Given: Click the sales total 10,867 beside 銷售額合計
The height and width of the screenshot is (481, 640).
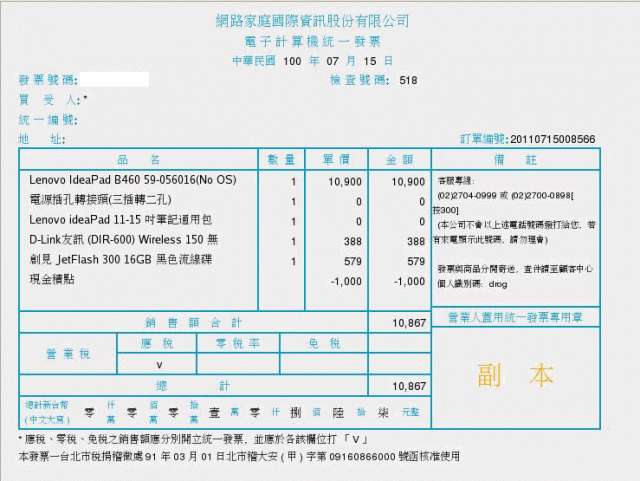Looking at the screenshot, I should point(409,323).
